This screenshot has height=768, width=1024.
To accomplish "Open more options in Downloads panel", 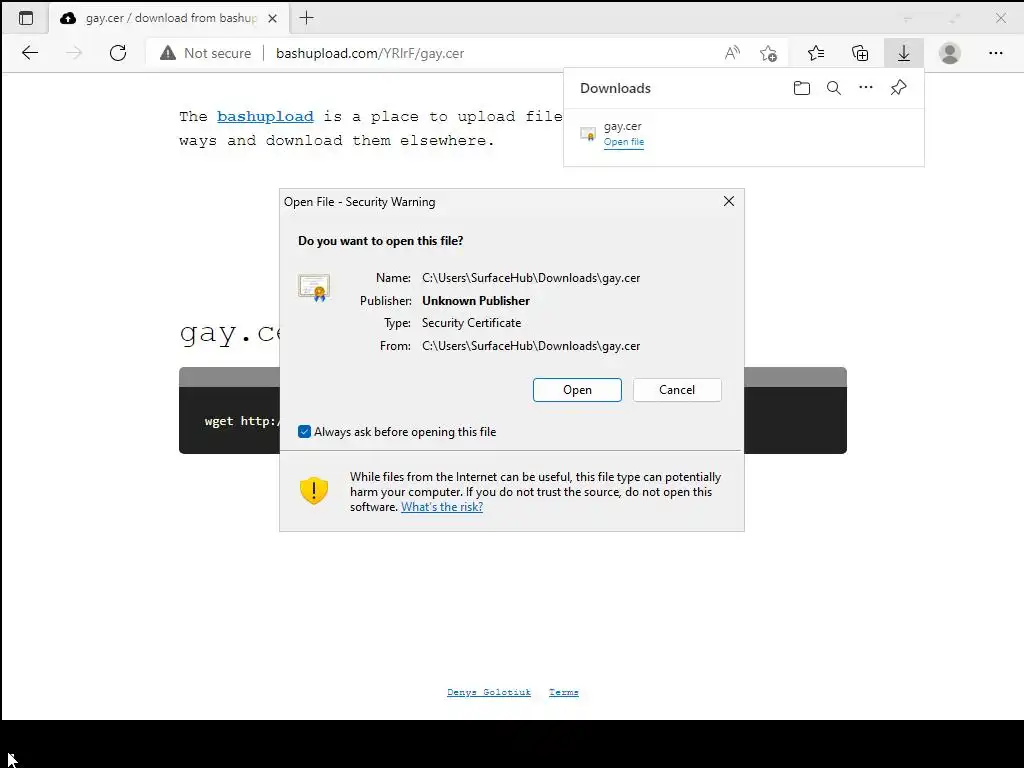I will (x=866, y=88).
